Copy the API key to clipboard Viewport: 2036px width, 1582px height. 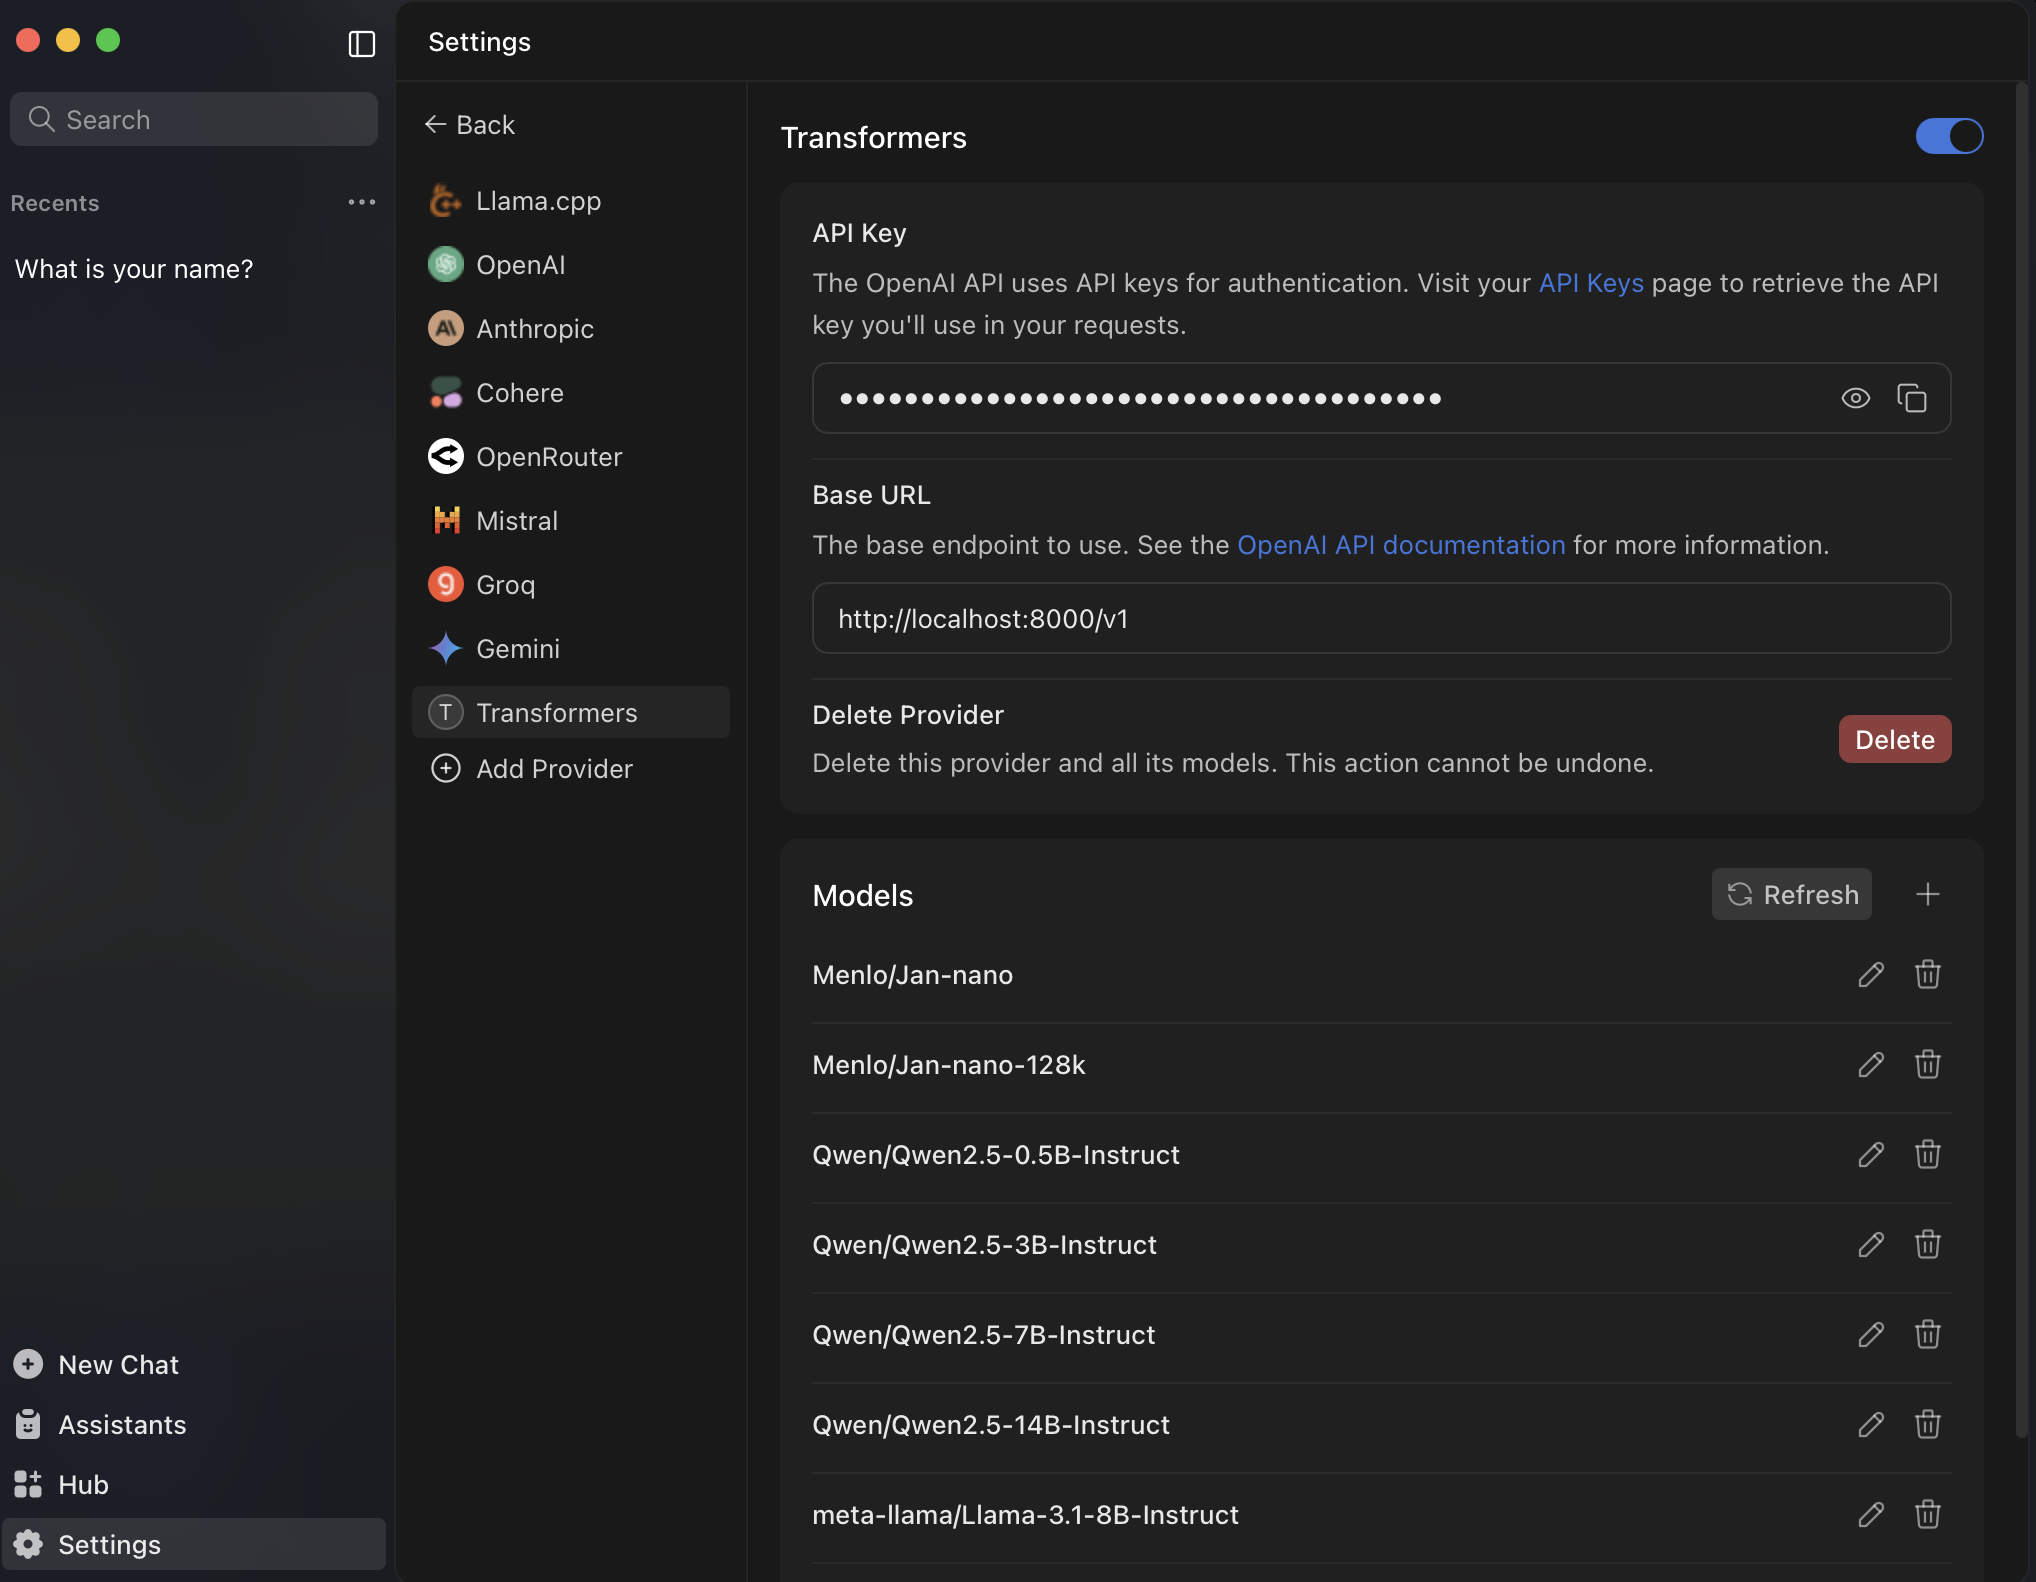click(1911, 398)
